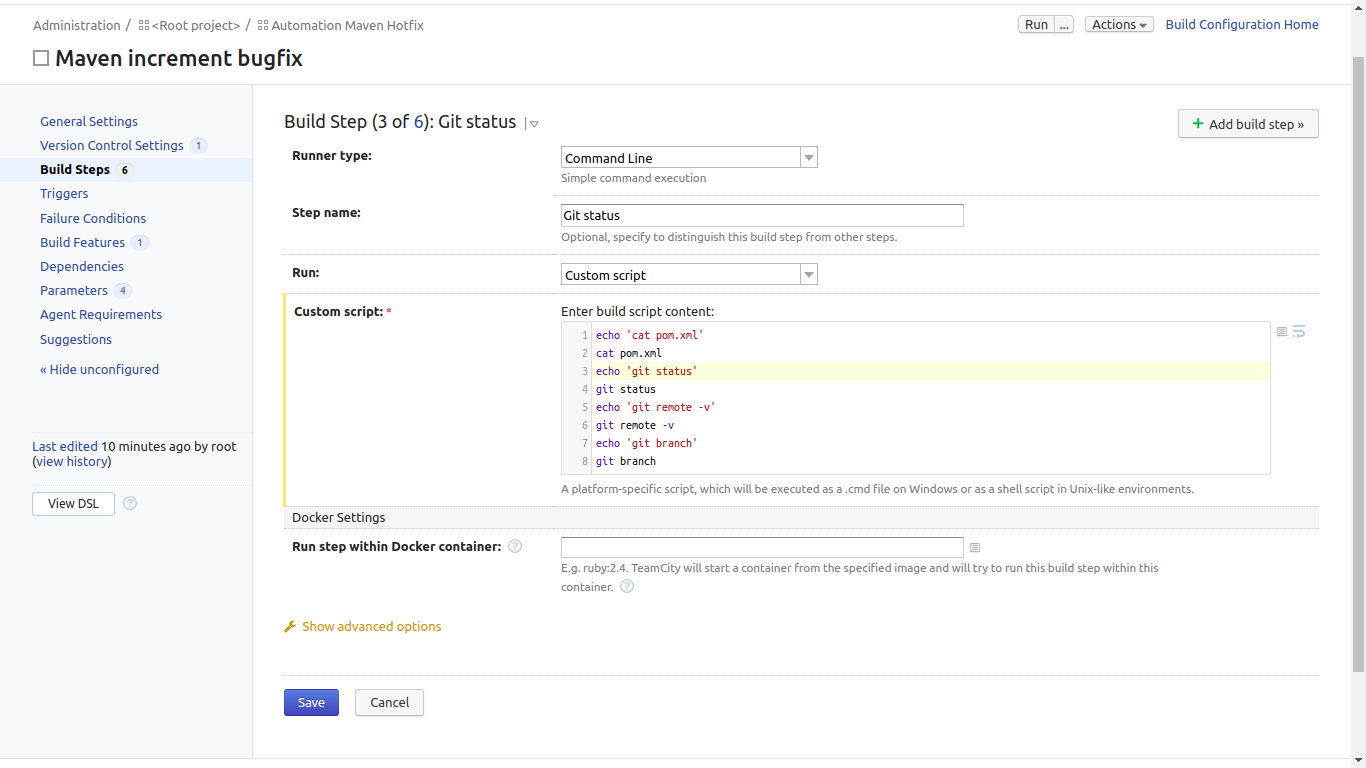The width and height of the screenshot is (1366, 768).
Task: Click the Save button
Action: pyautogui.click(x=311, y=703)
